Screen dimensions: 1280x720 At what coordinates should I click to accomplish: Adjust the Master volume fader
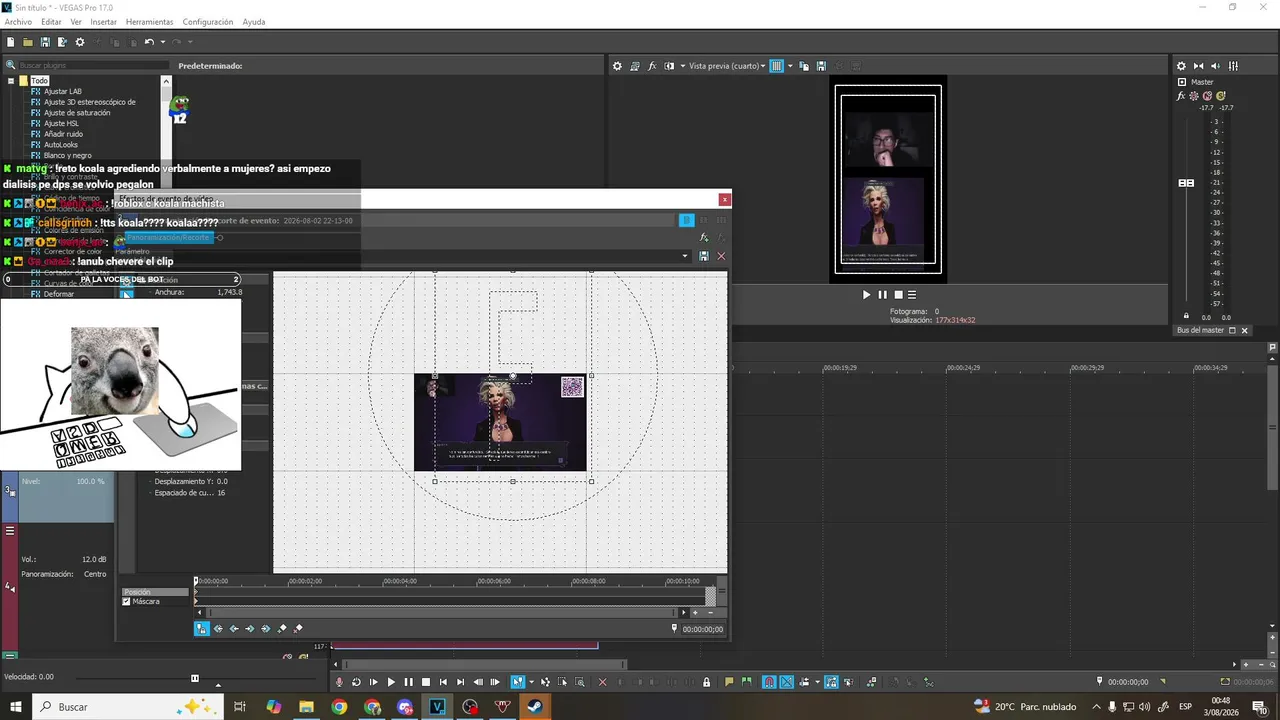pos(1187,183)
